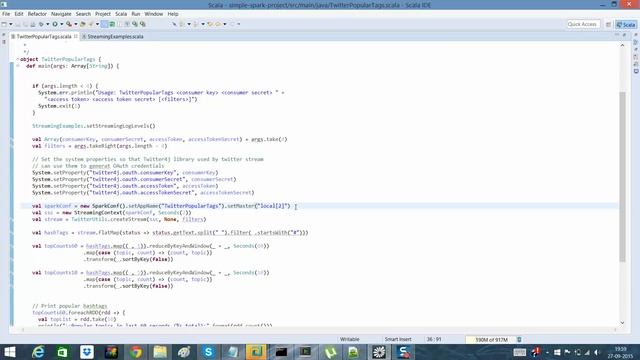The height and width of the screenshot is (360, 640).
Task: Click the Open Type toolbar icon
Action: (x=83, y=24)
